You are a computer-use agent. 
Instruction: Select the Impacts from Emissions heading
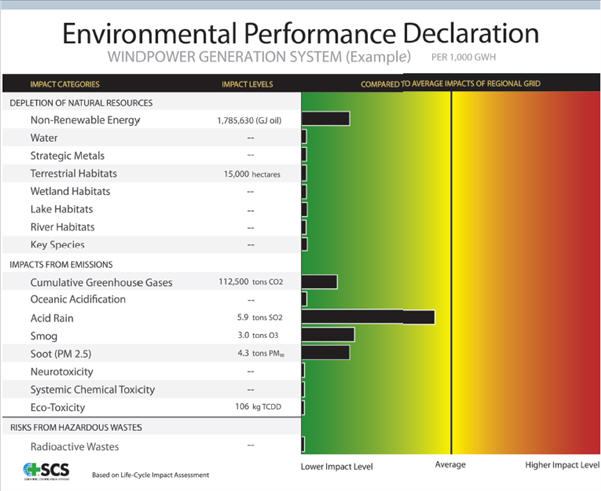[63, 264]
